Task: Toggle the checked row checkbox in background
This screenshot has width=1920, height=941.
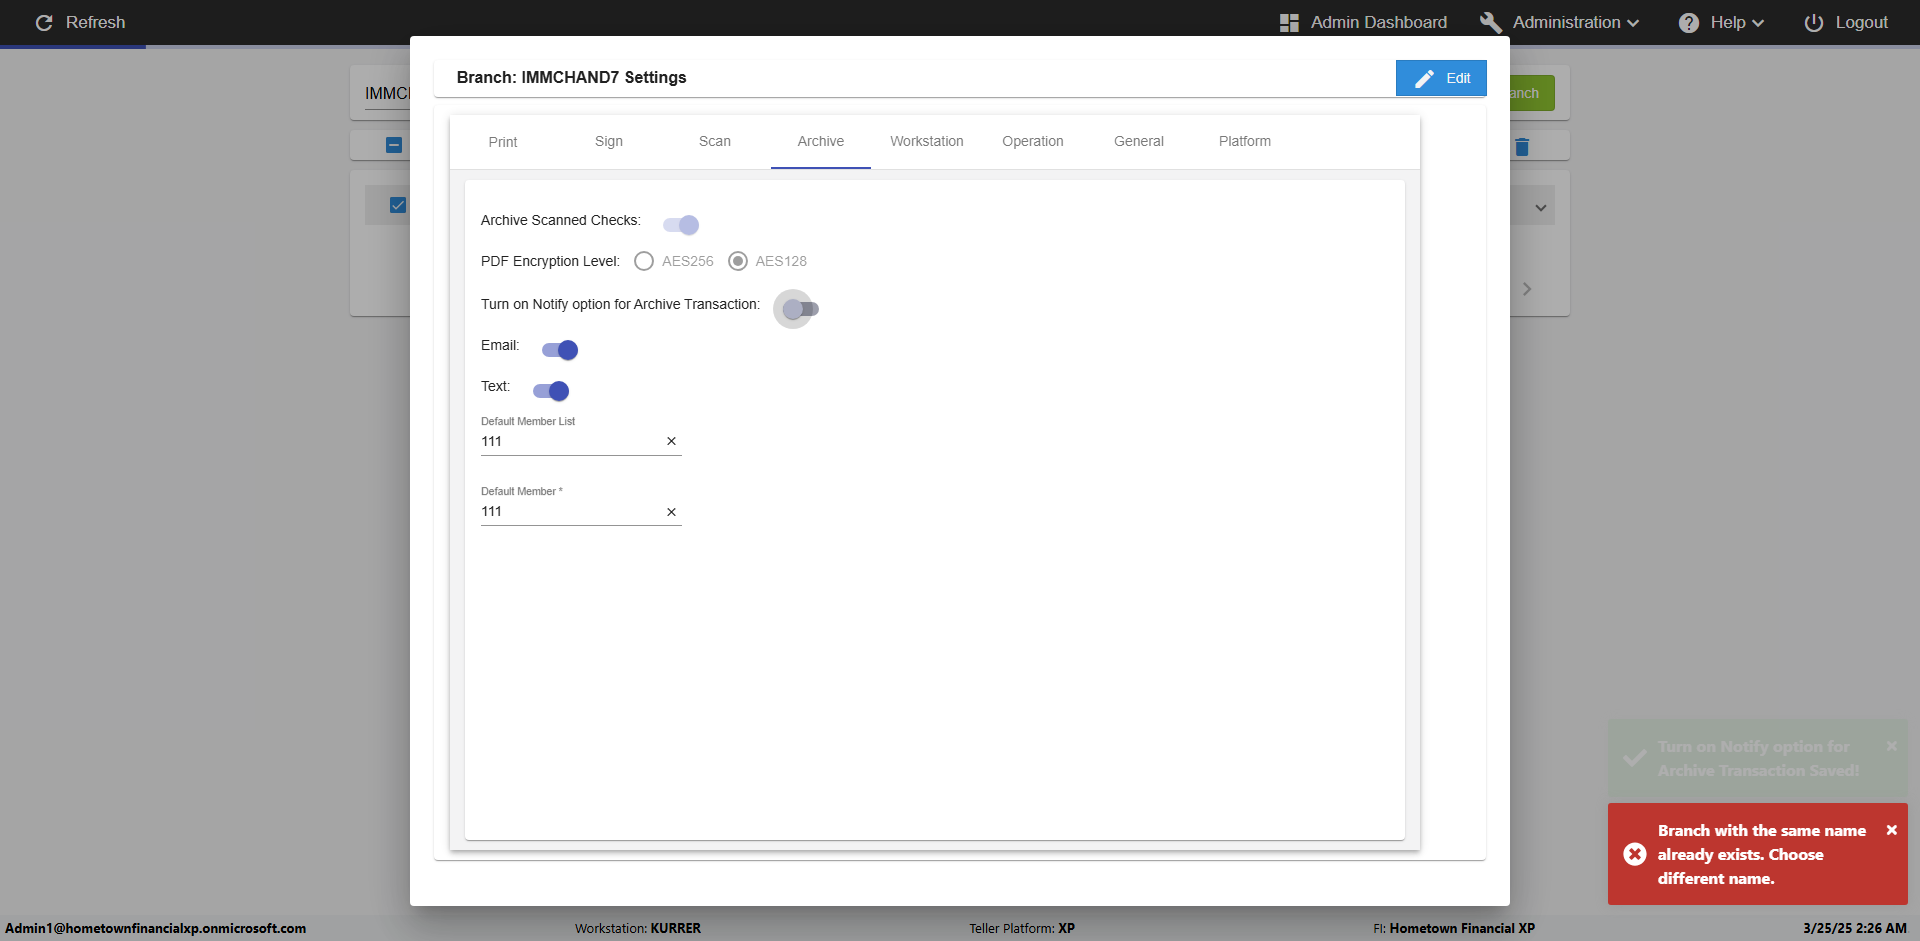Action: point(398,205)
